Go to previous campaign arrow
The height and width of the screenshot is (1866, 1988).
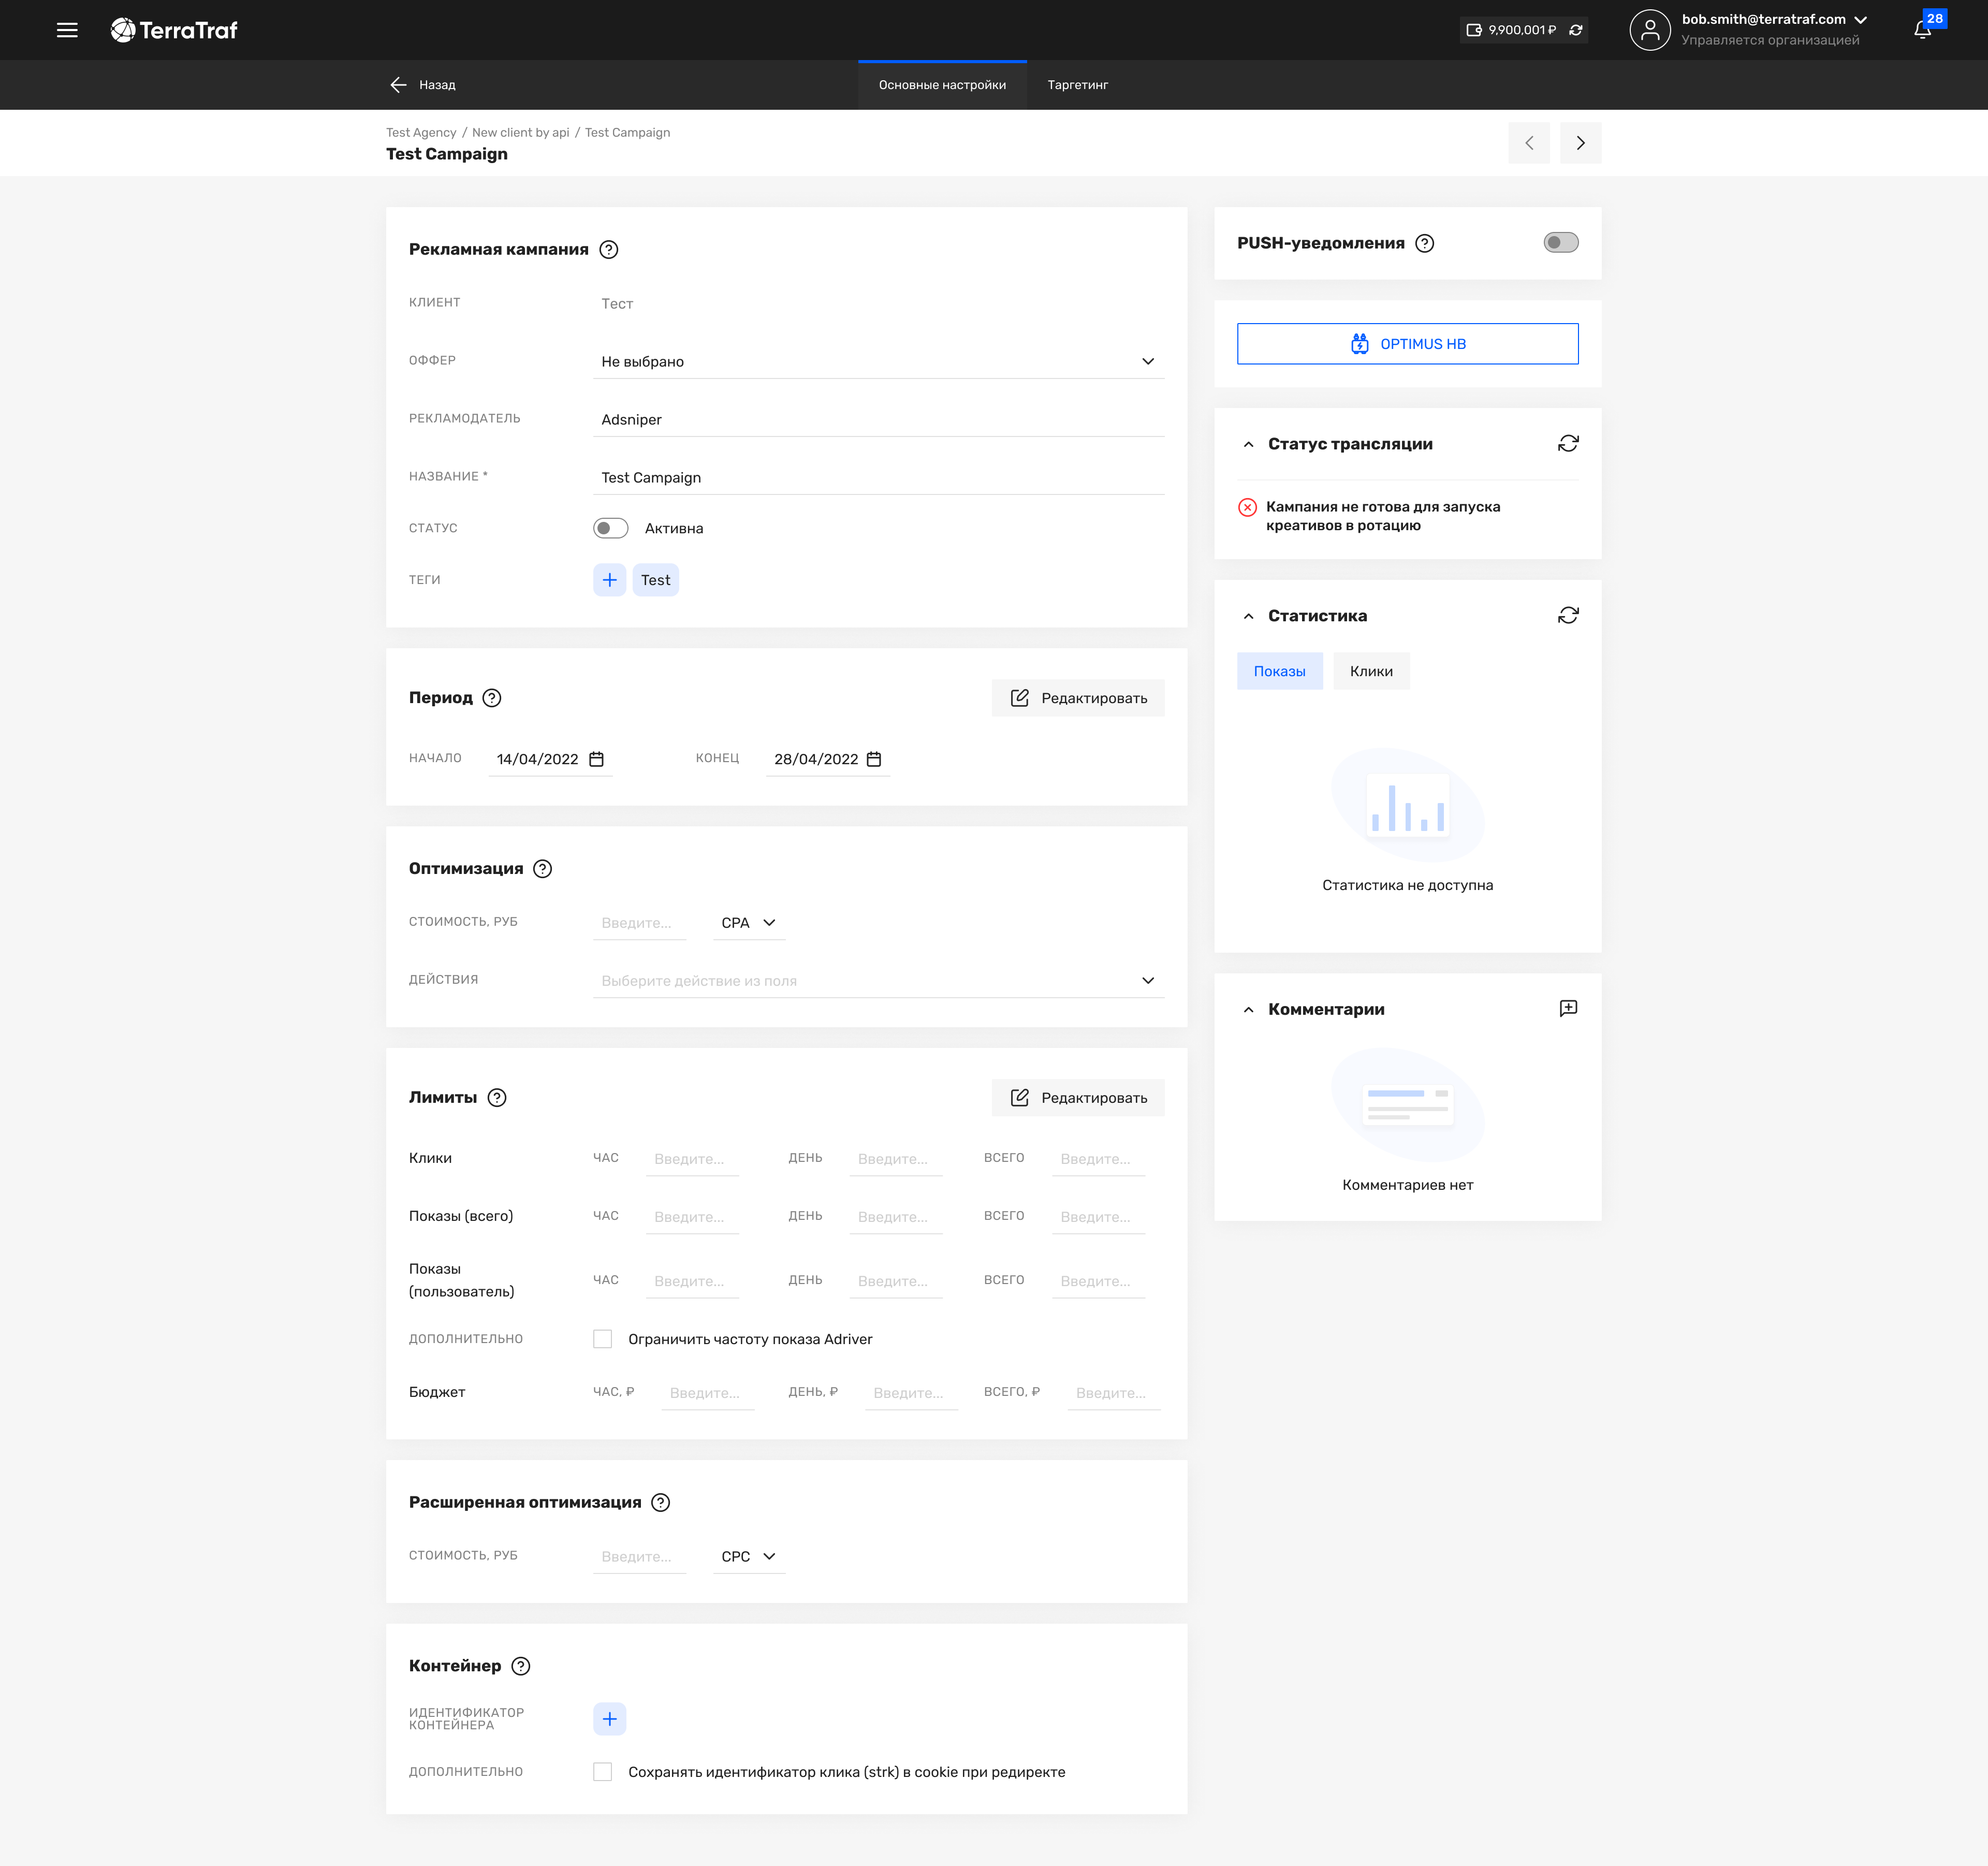click(1529, 143)
